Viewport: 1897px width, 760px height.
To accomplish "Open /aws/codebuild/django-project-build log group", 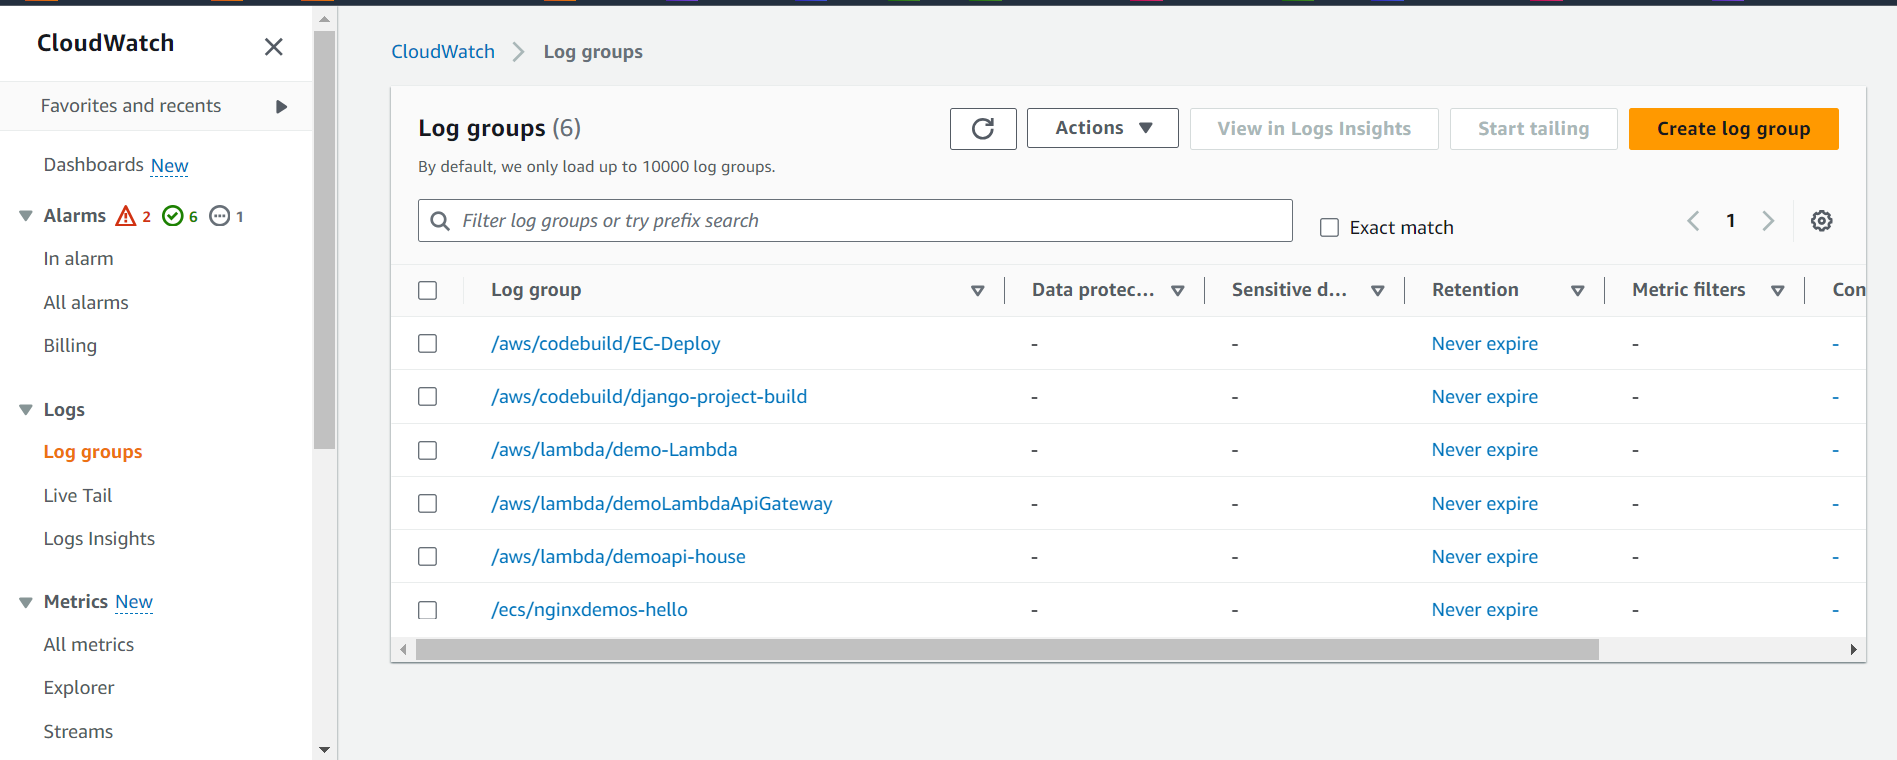I will [649, 397].
